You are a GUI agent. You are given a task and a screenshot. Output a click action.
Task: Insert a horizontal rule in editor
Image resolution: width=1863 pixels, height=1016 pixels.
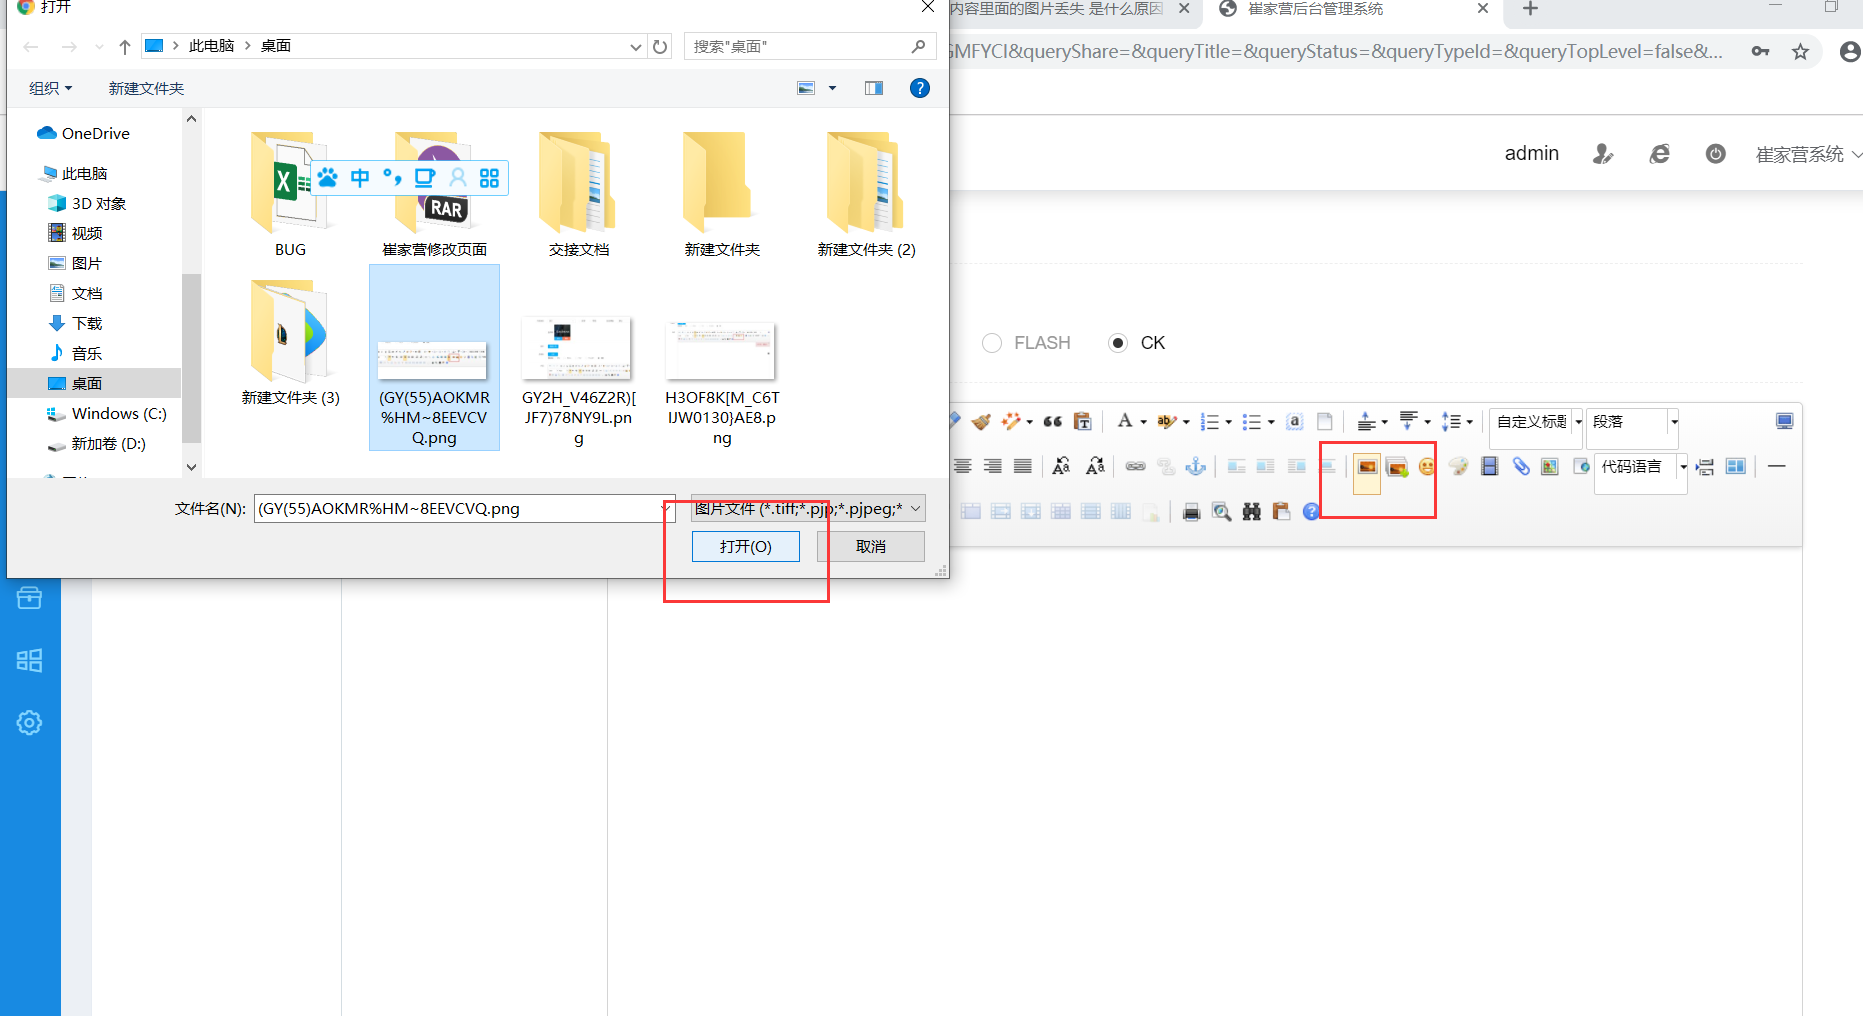(x=1776, y=467)
